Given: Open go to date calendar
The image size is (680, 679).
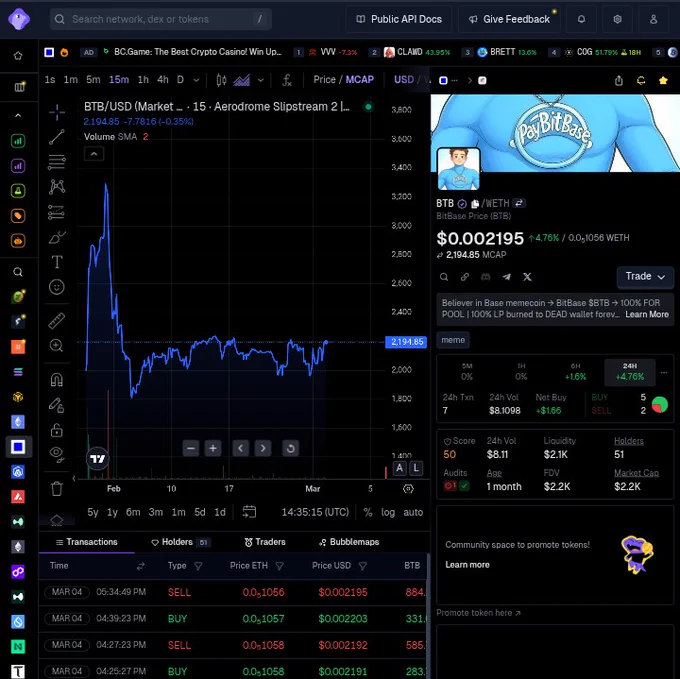Looking at the screenshot, I should 249,512.
